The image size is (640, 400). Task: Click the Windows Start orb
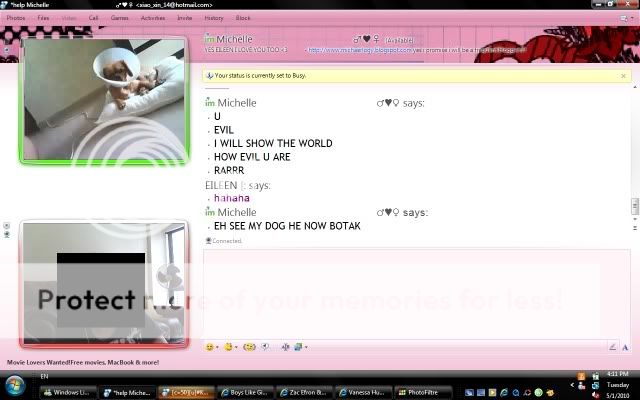click(16, 387)
